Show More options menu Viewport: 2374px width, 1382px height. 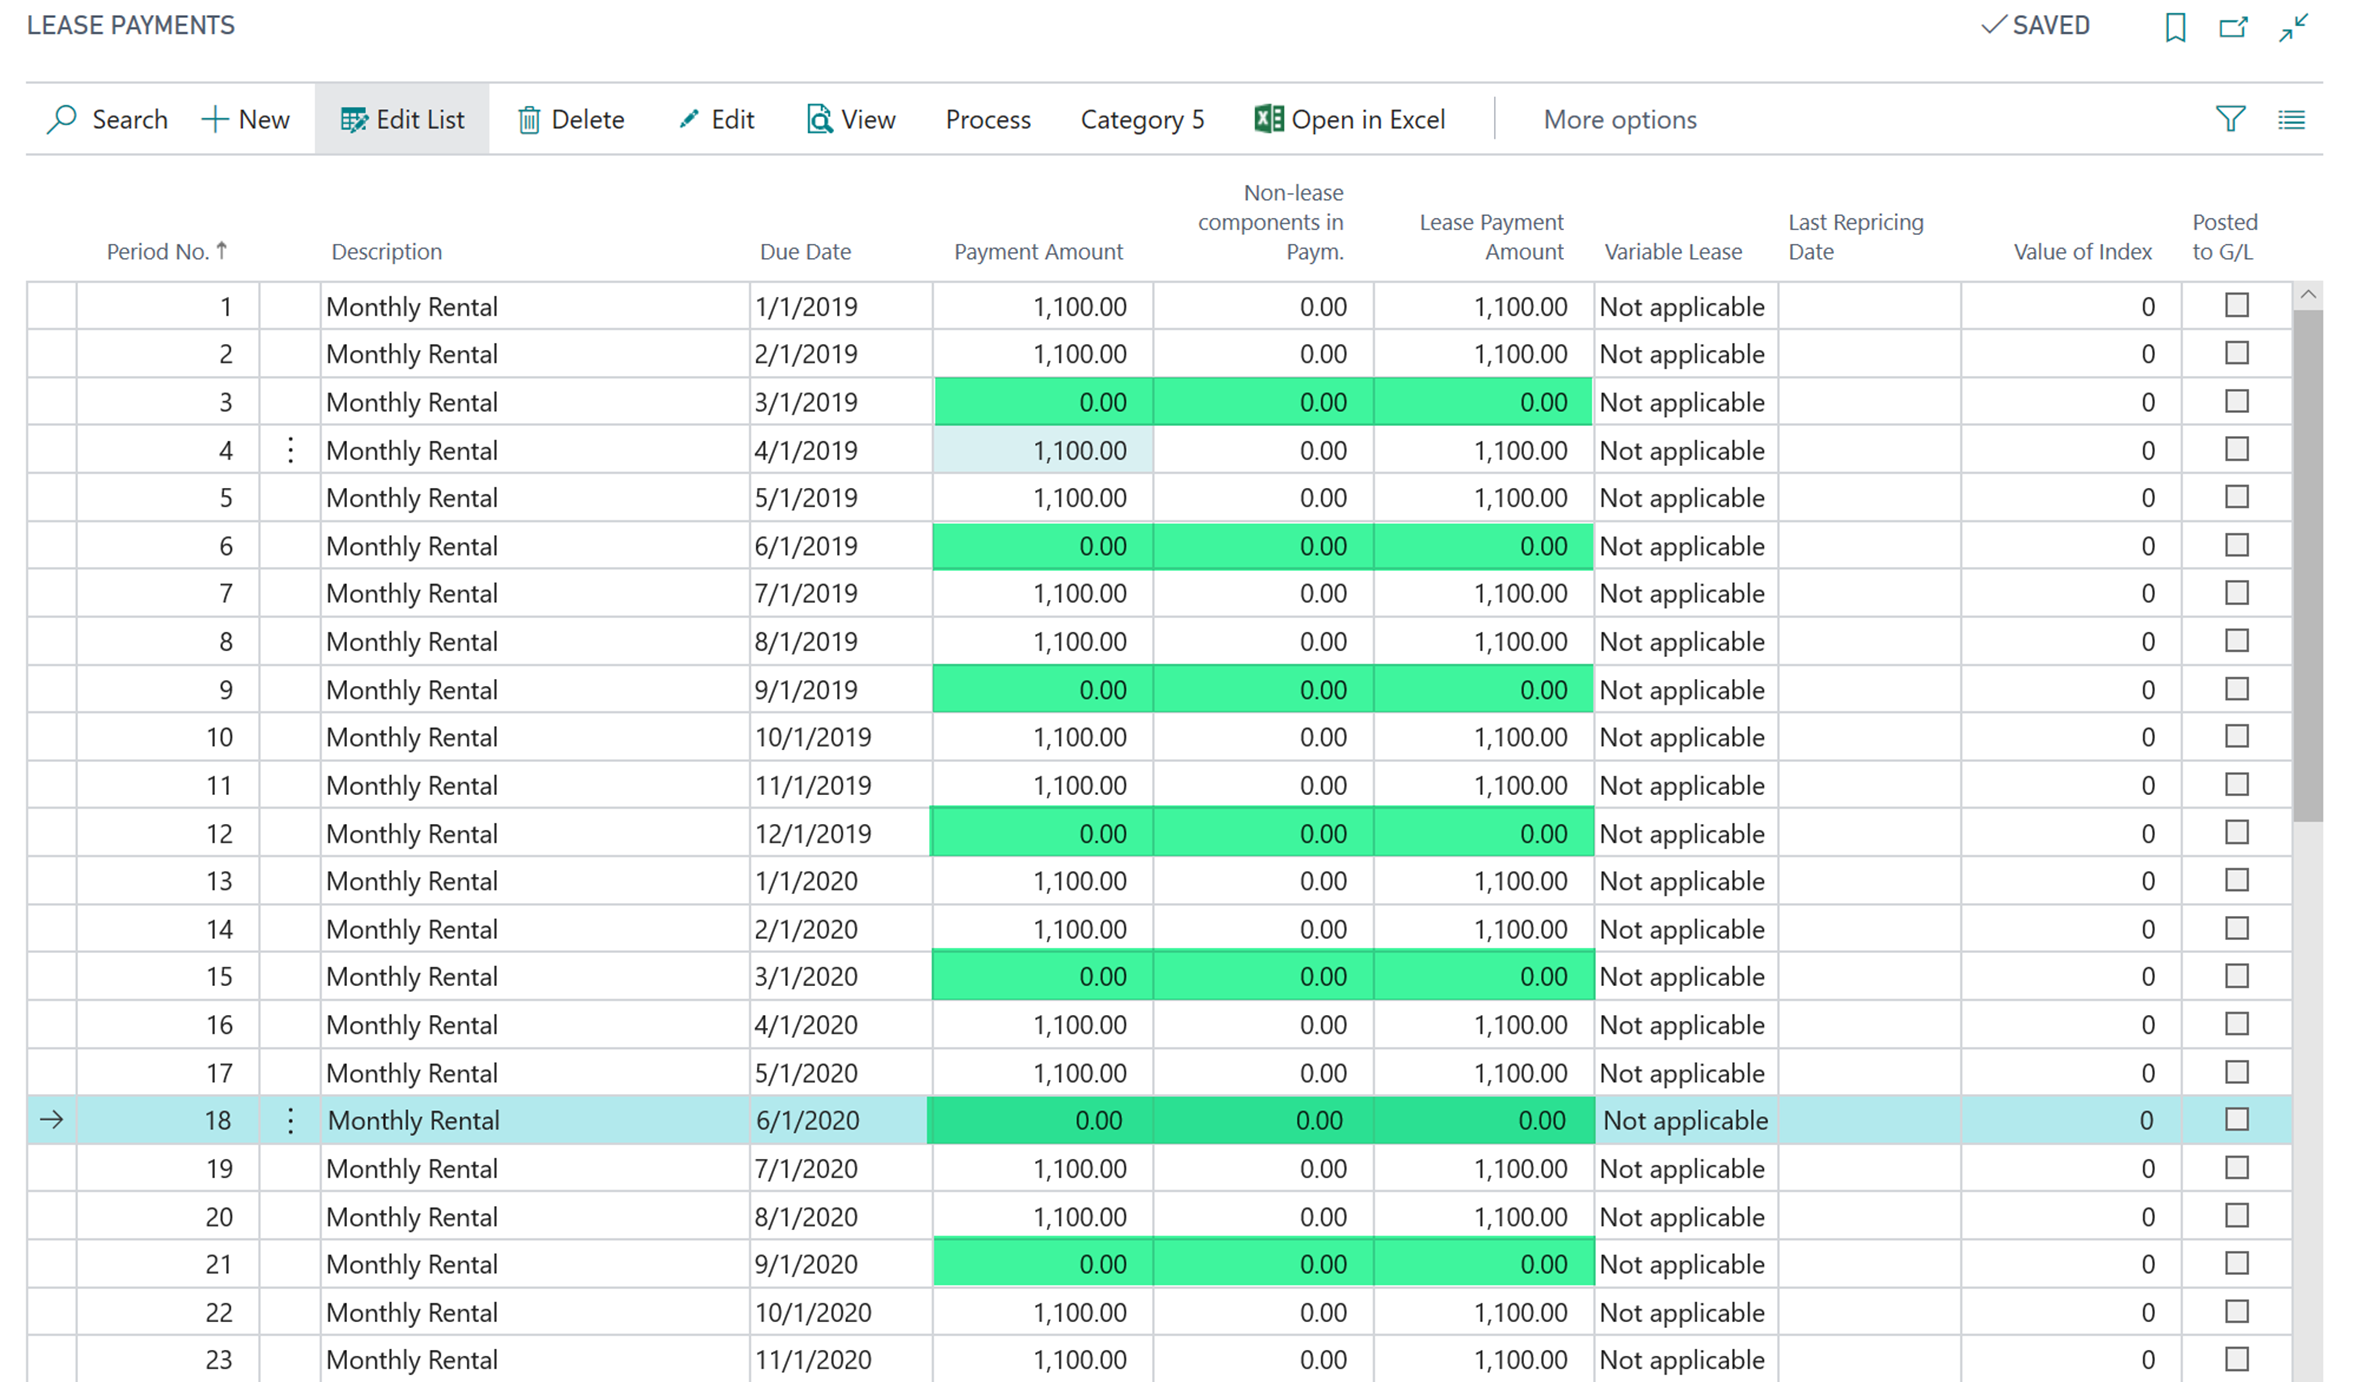(1620, 119)
